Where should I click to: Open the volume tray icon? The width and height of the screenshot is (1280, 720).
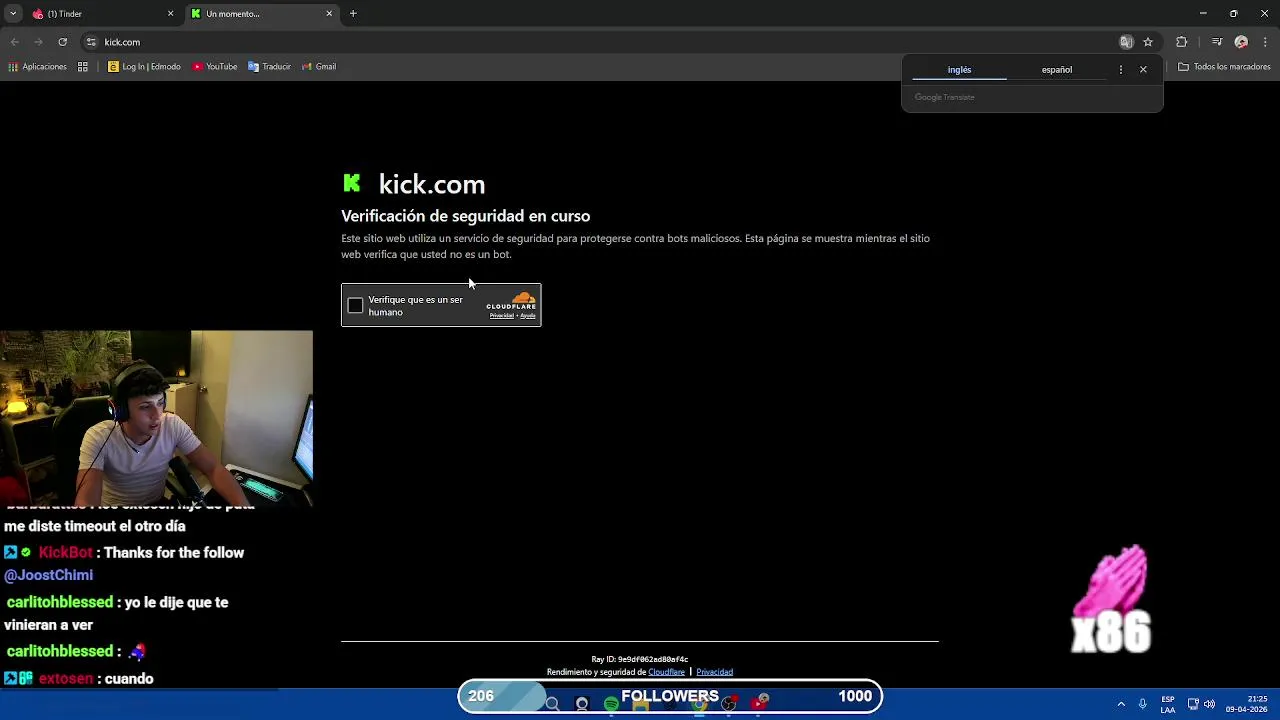point(1209,704)
